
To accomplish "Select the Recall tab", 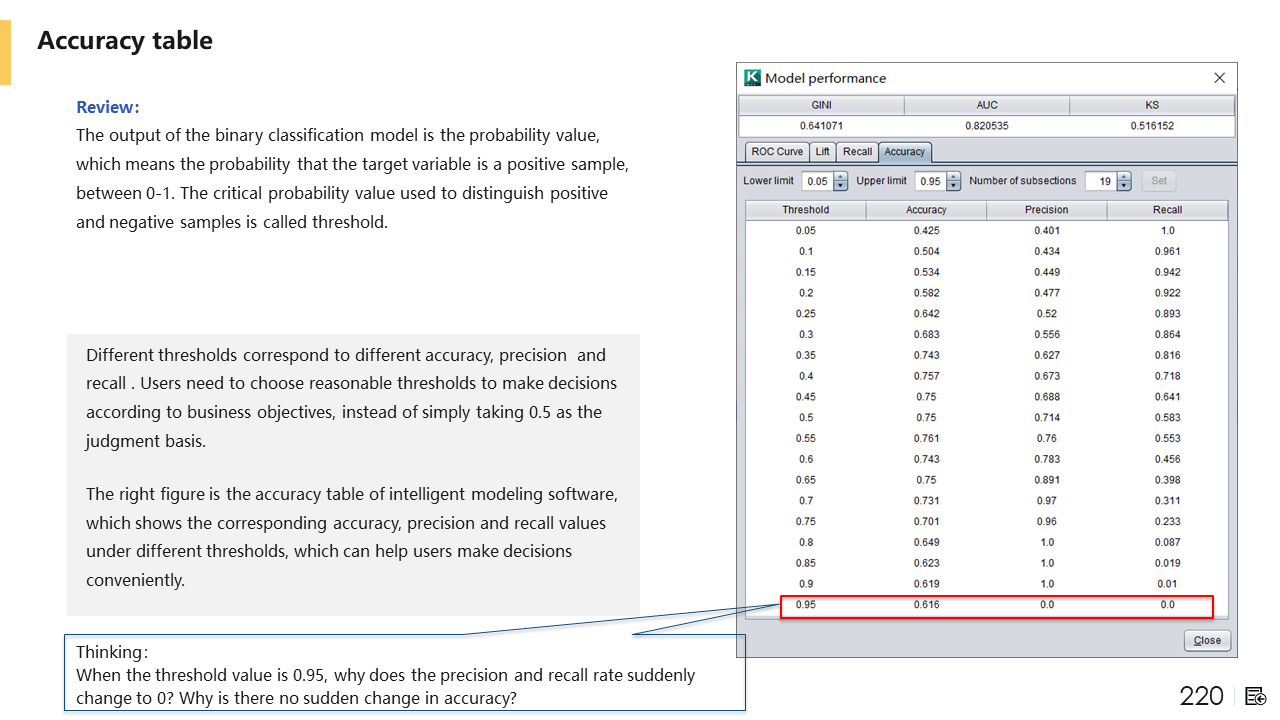I will coord(857,152).
